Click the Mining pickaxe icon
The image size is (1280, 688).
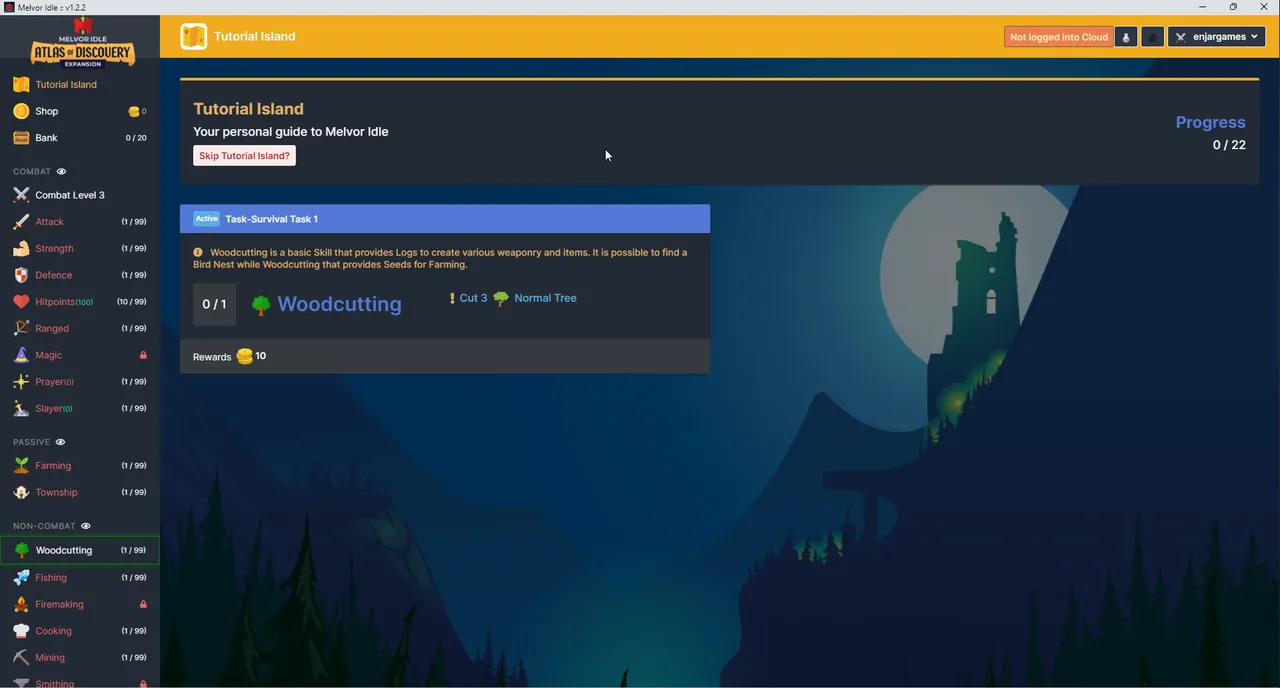(x=21, y=657)
